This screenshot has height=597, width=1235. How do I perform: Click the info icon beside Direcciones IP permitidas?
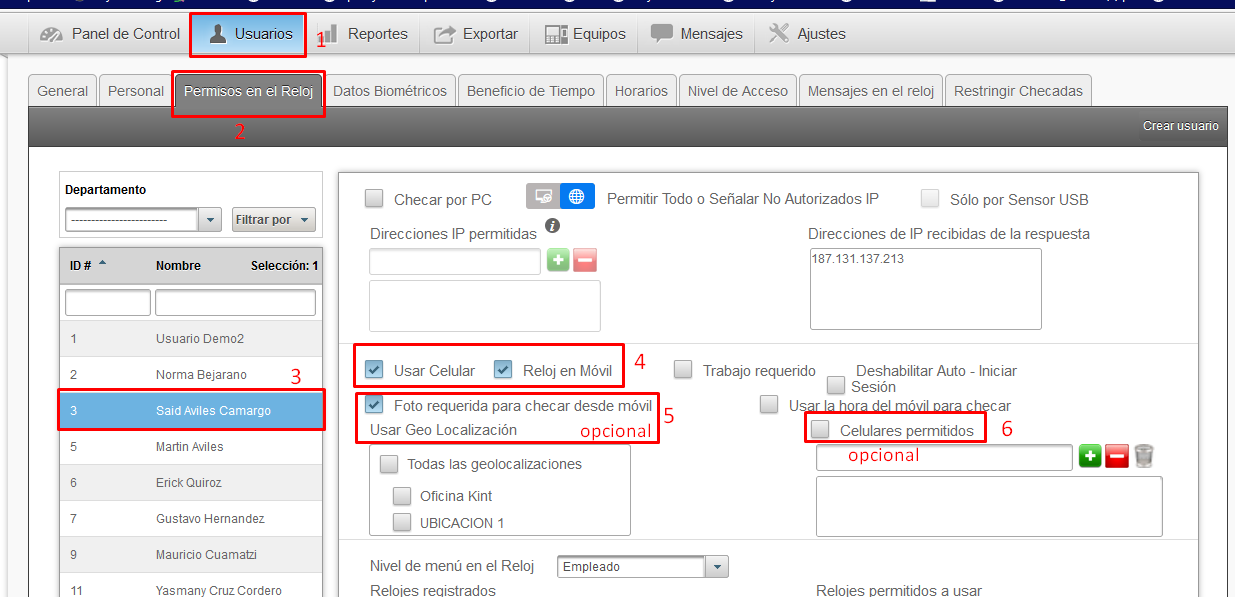[551, 226]
